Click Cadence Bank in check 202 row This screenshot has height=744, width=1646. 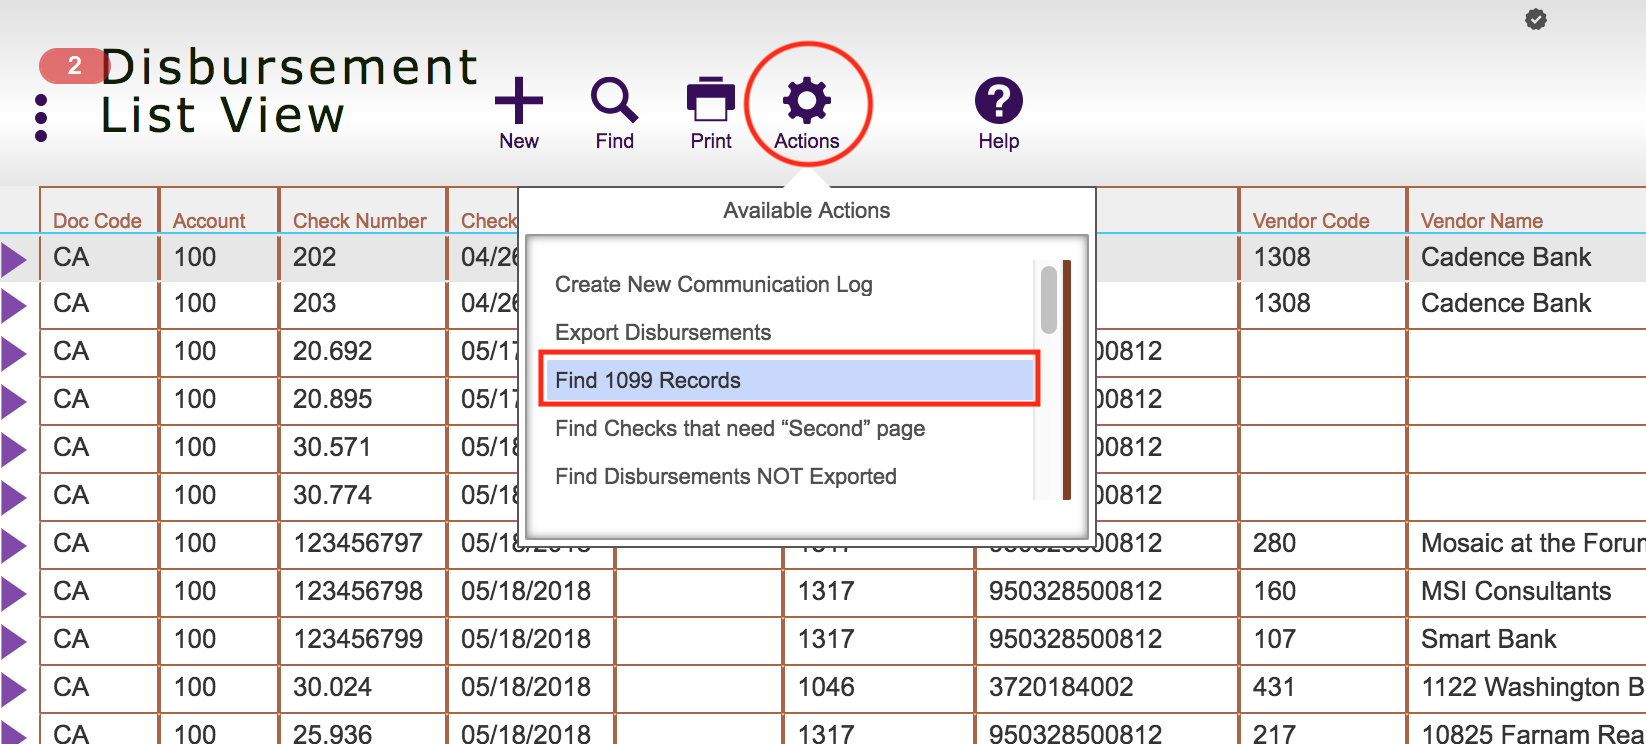tap(1506, 257)
